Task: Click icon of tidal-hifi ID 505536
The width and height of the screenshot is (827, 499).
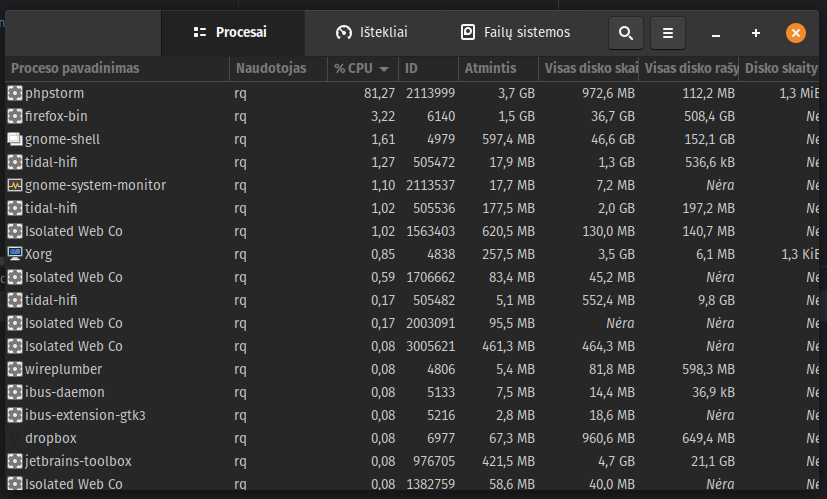Action: (15, 208)
